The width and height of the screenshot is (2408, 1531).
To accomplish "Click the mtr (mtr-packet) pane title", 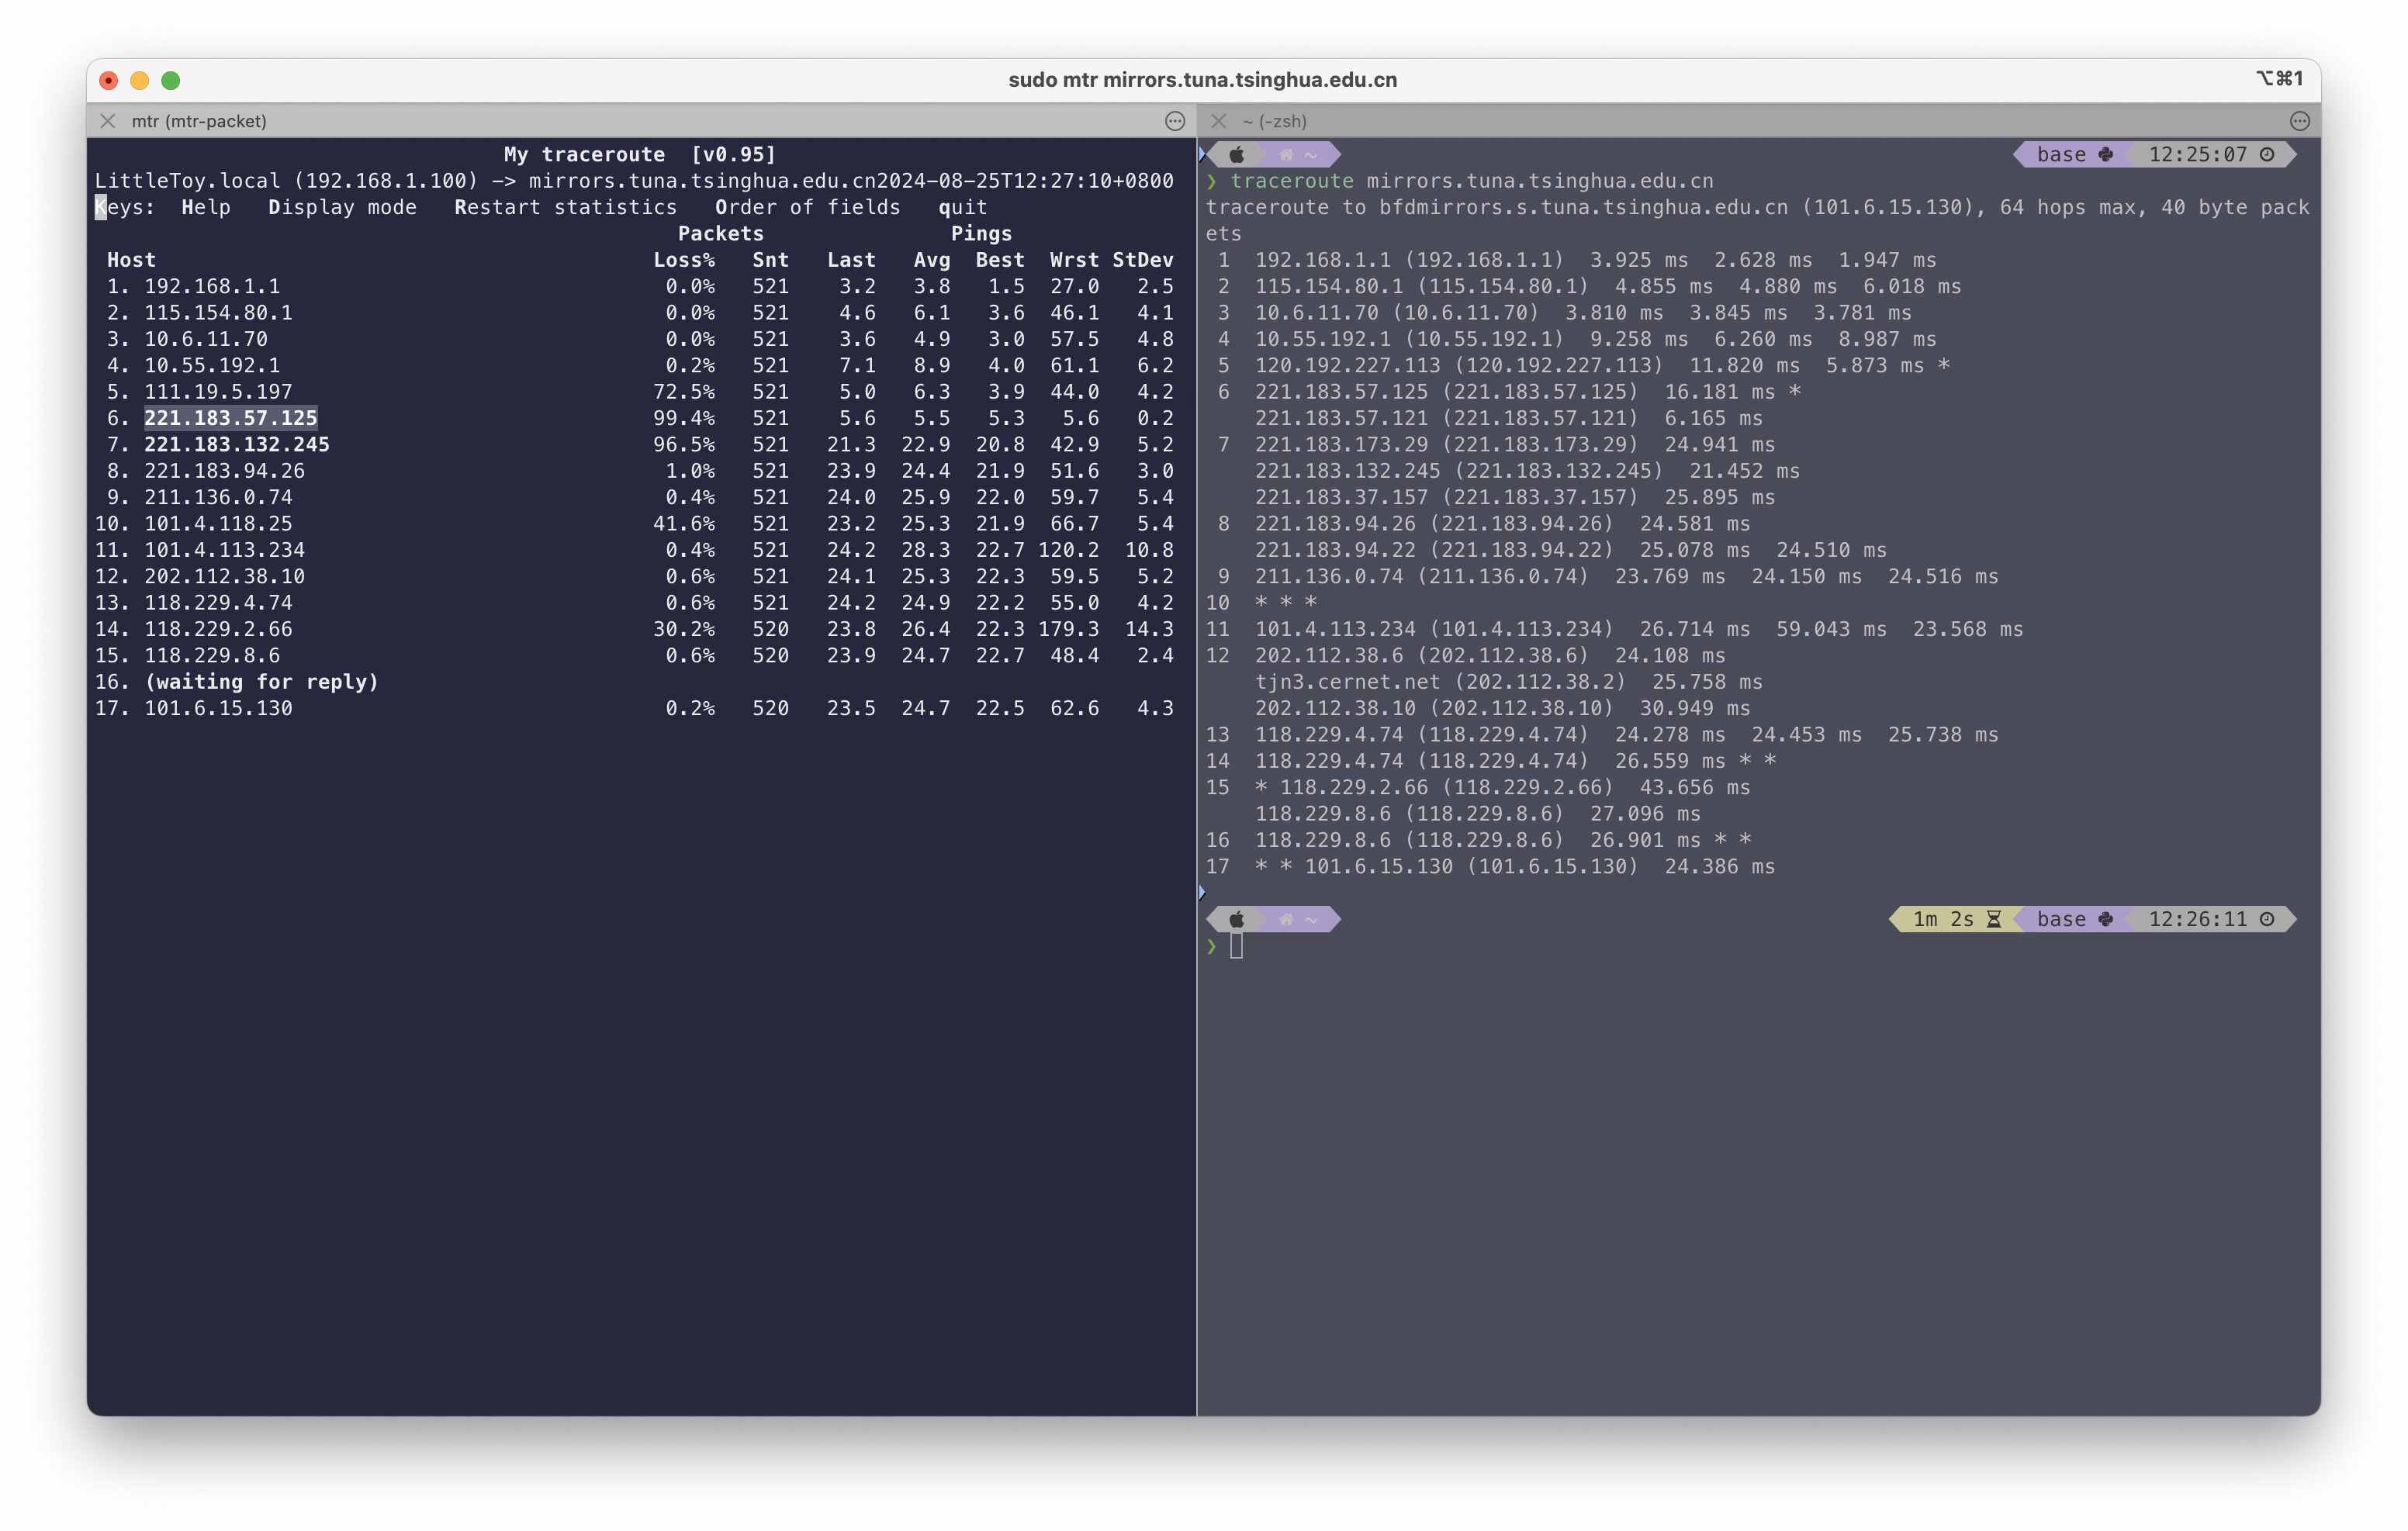I will click(x=199, y=121).
